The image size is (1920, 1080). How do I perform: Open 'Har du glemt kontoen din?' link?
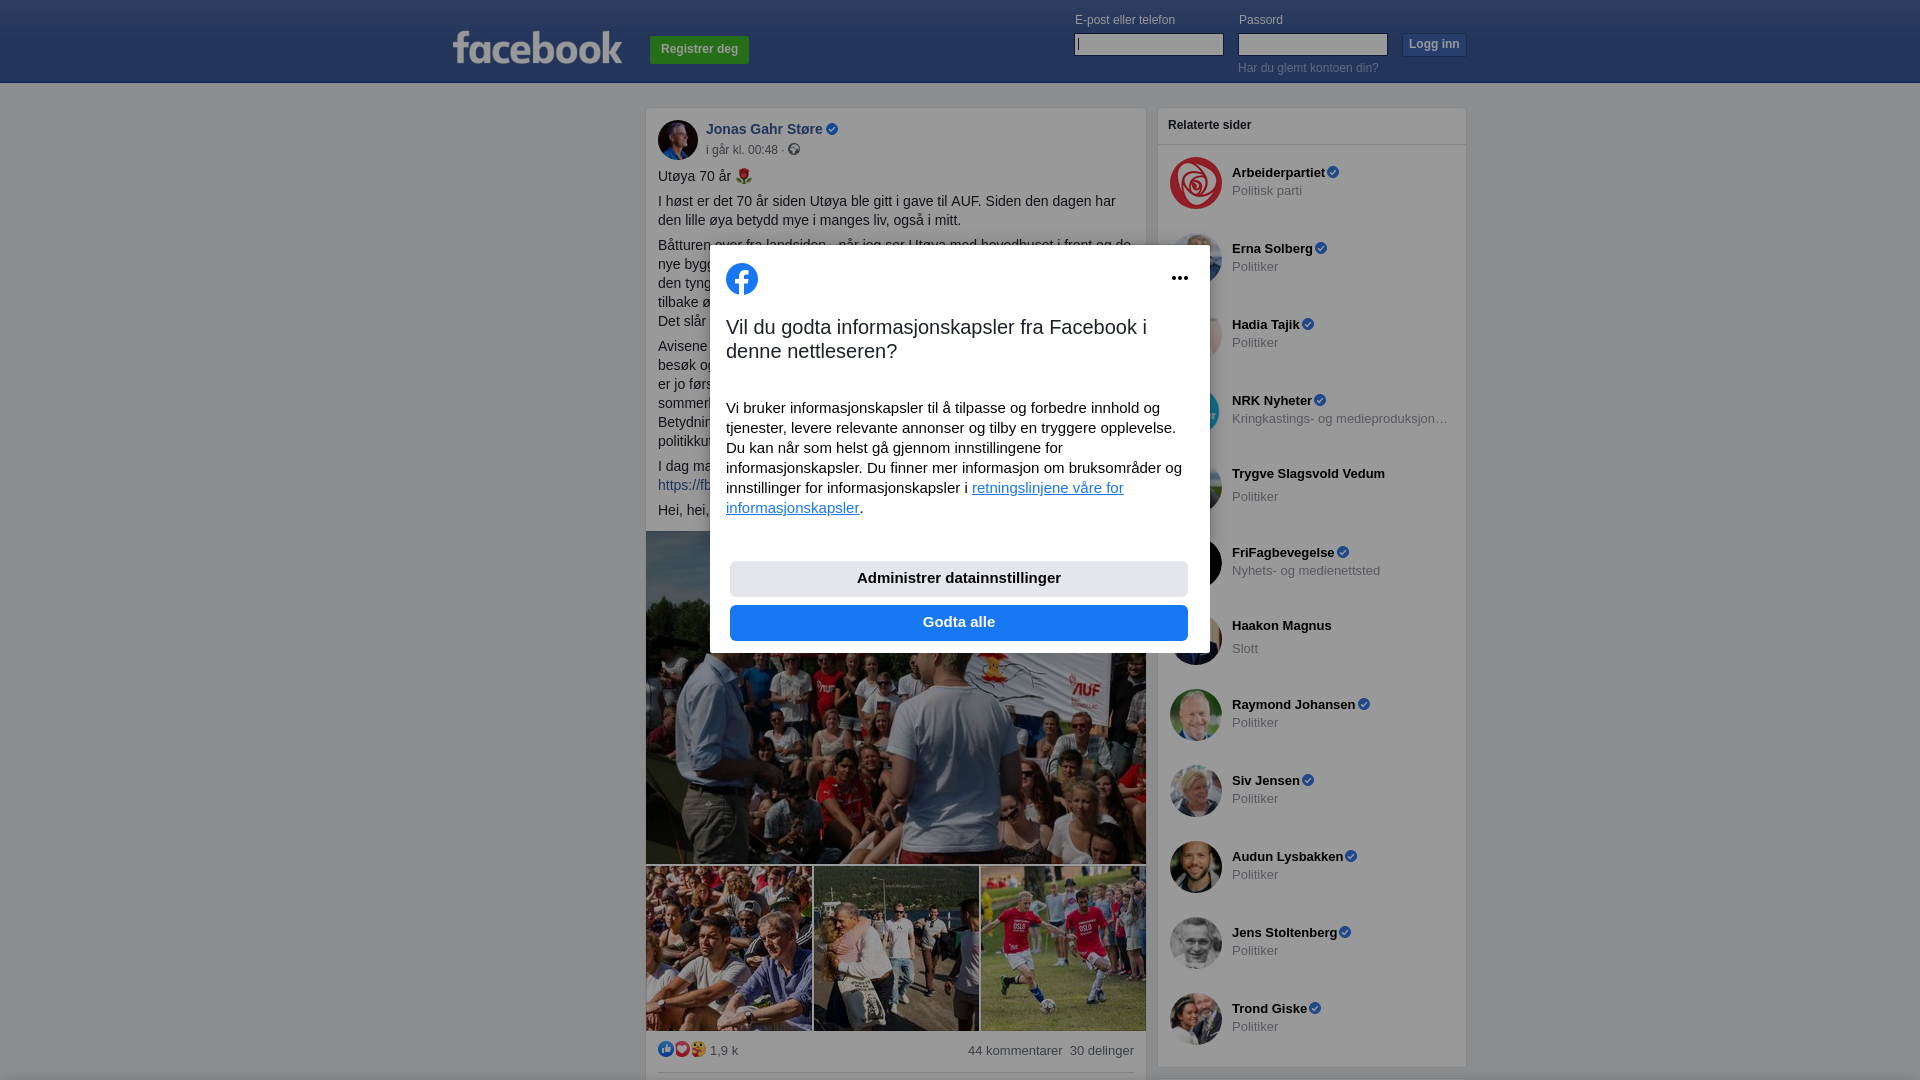pos(1308,68)
